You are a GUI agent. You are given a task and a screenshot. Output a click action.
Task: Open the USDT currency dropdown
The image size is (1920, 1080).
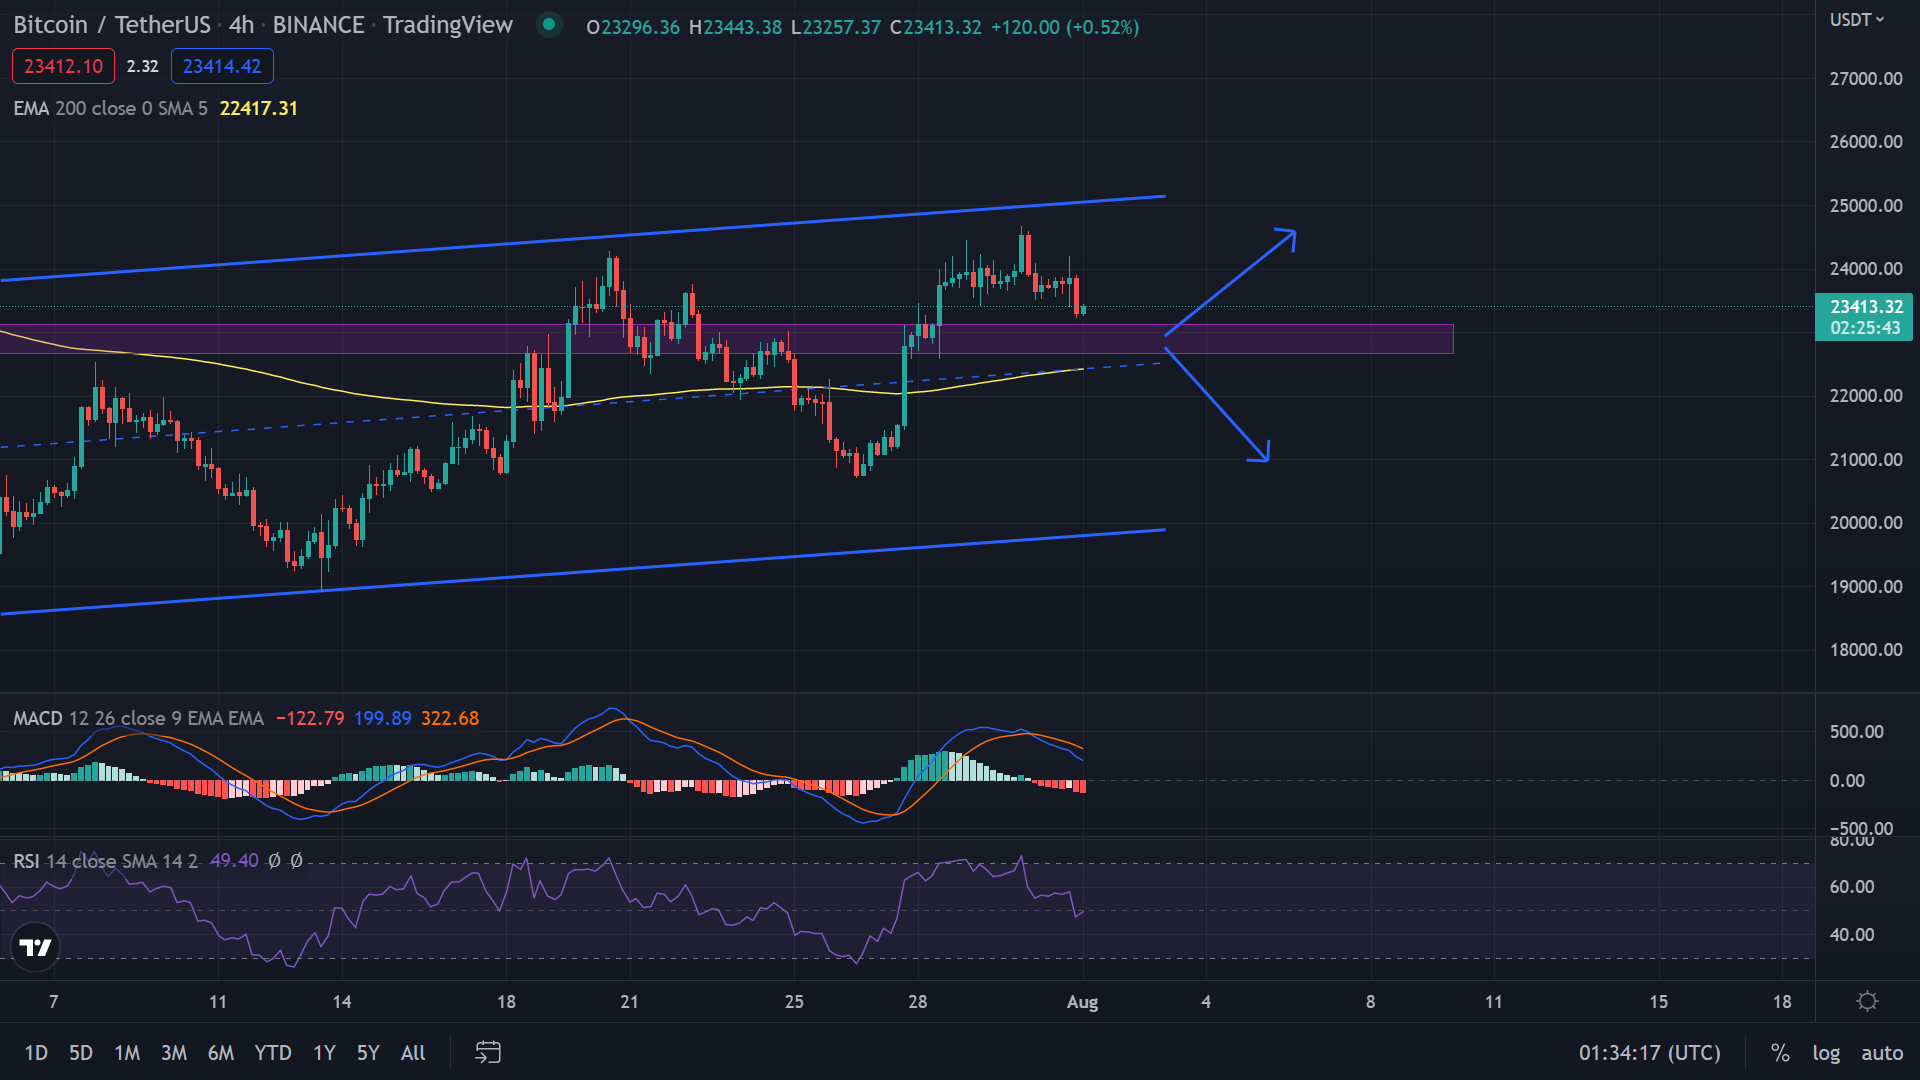(1857, 20)
